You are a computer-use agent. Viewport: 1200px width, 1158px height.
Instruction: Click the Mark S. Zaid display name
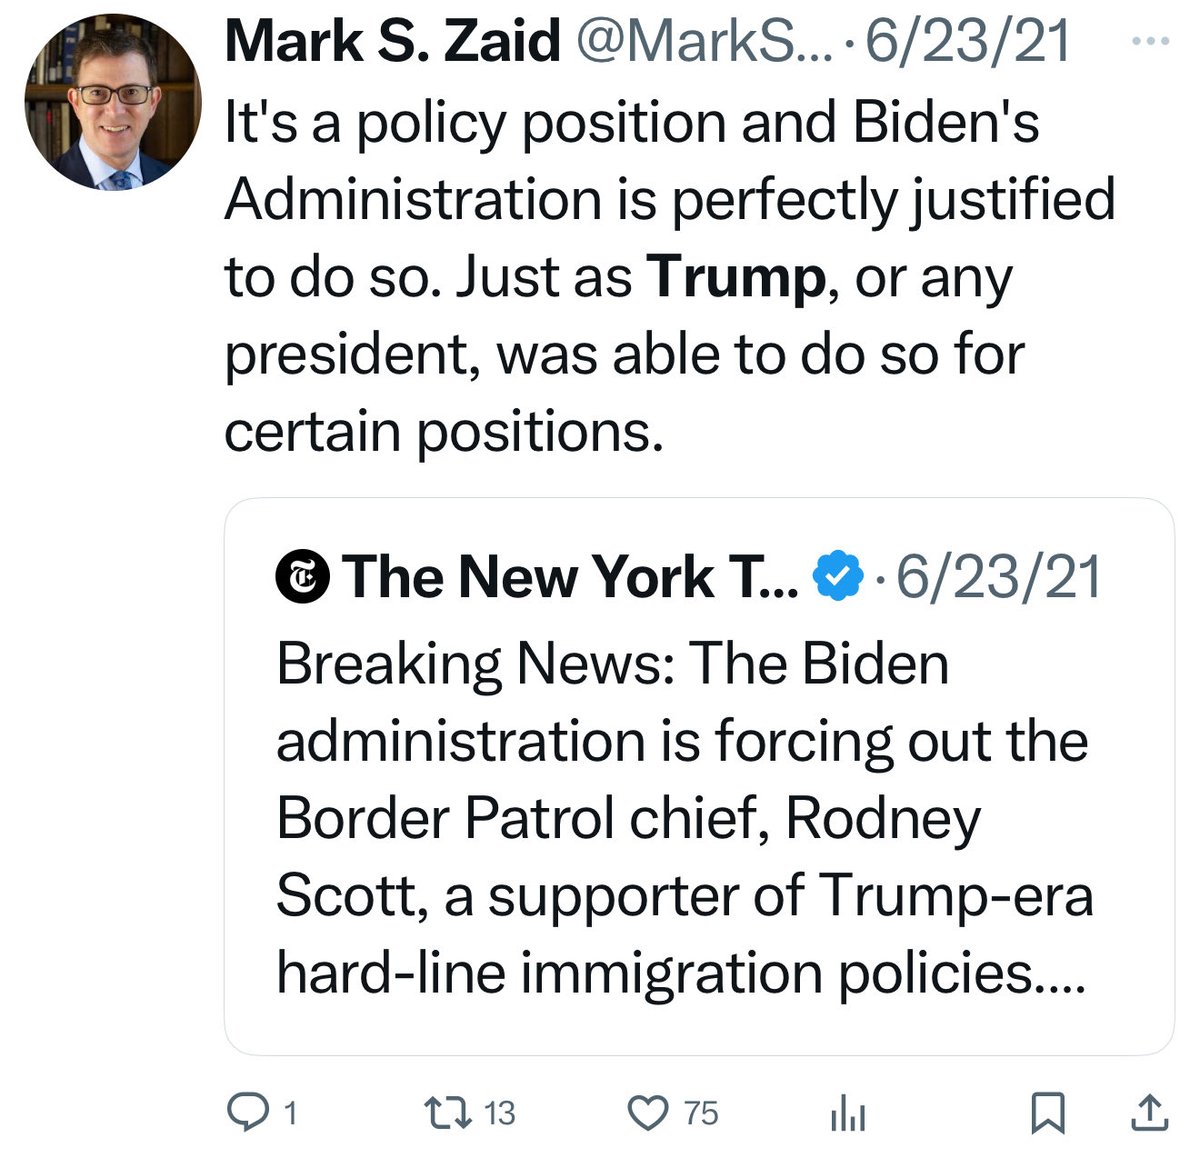392,42
